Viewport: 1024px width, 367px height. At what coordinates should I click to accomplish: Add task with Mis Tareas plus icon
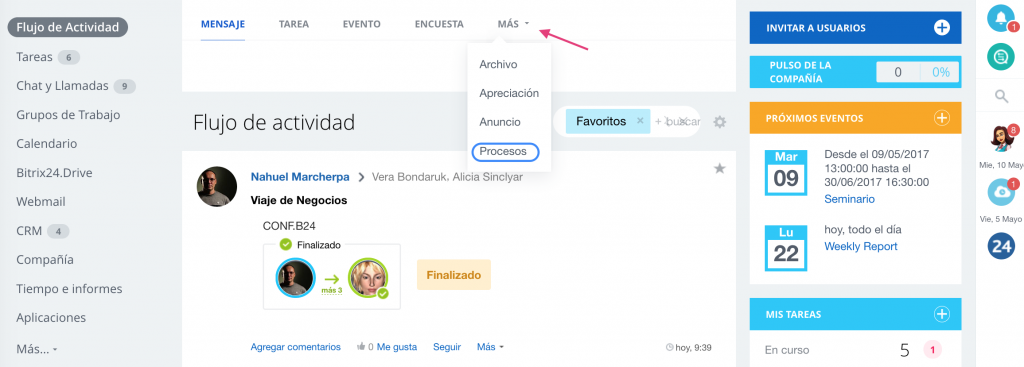pos(941,314)
